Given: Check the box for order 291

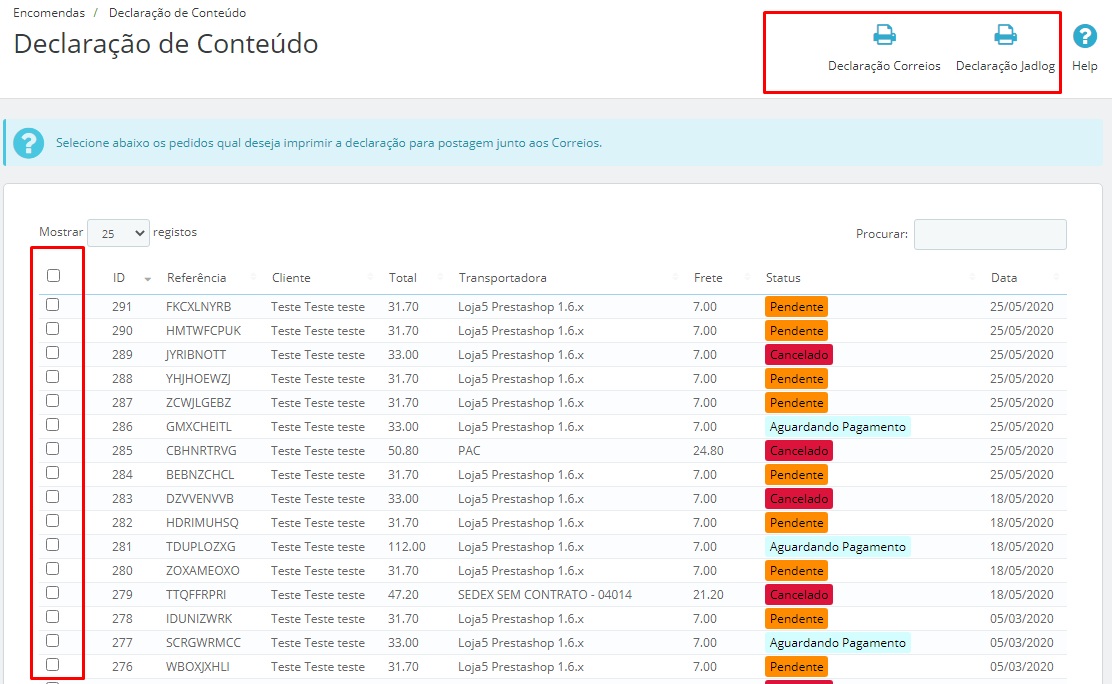Looking at the screenshot, I should point(53,305).
